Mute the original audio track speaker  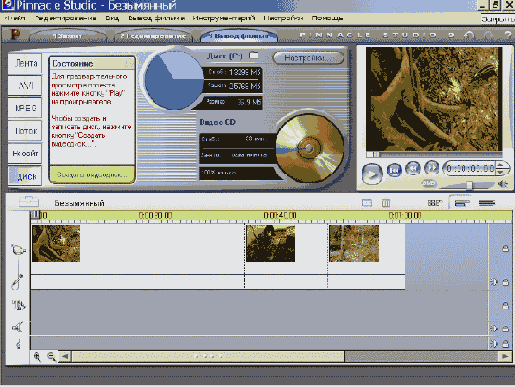494,282
